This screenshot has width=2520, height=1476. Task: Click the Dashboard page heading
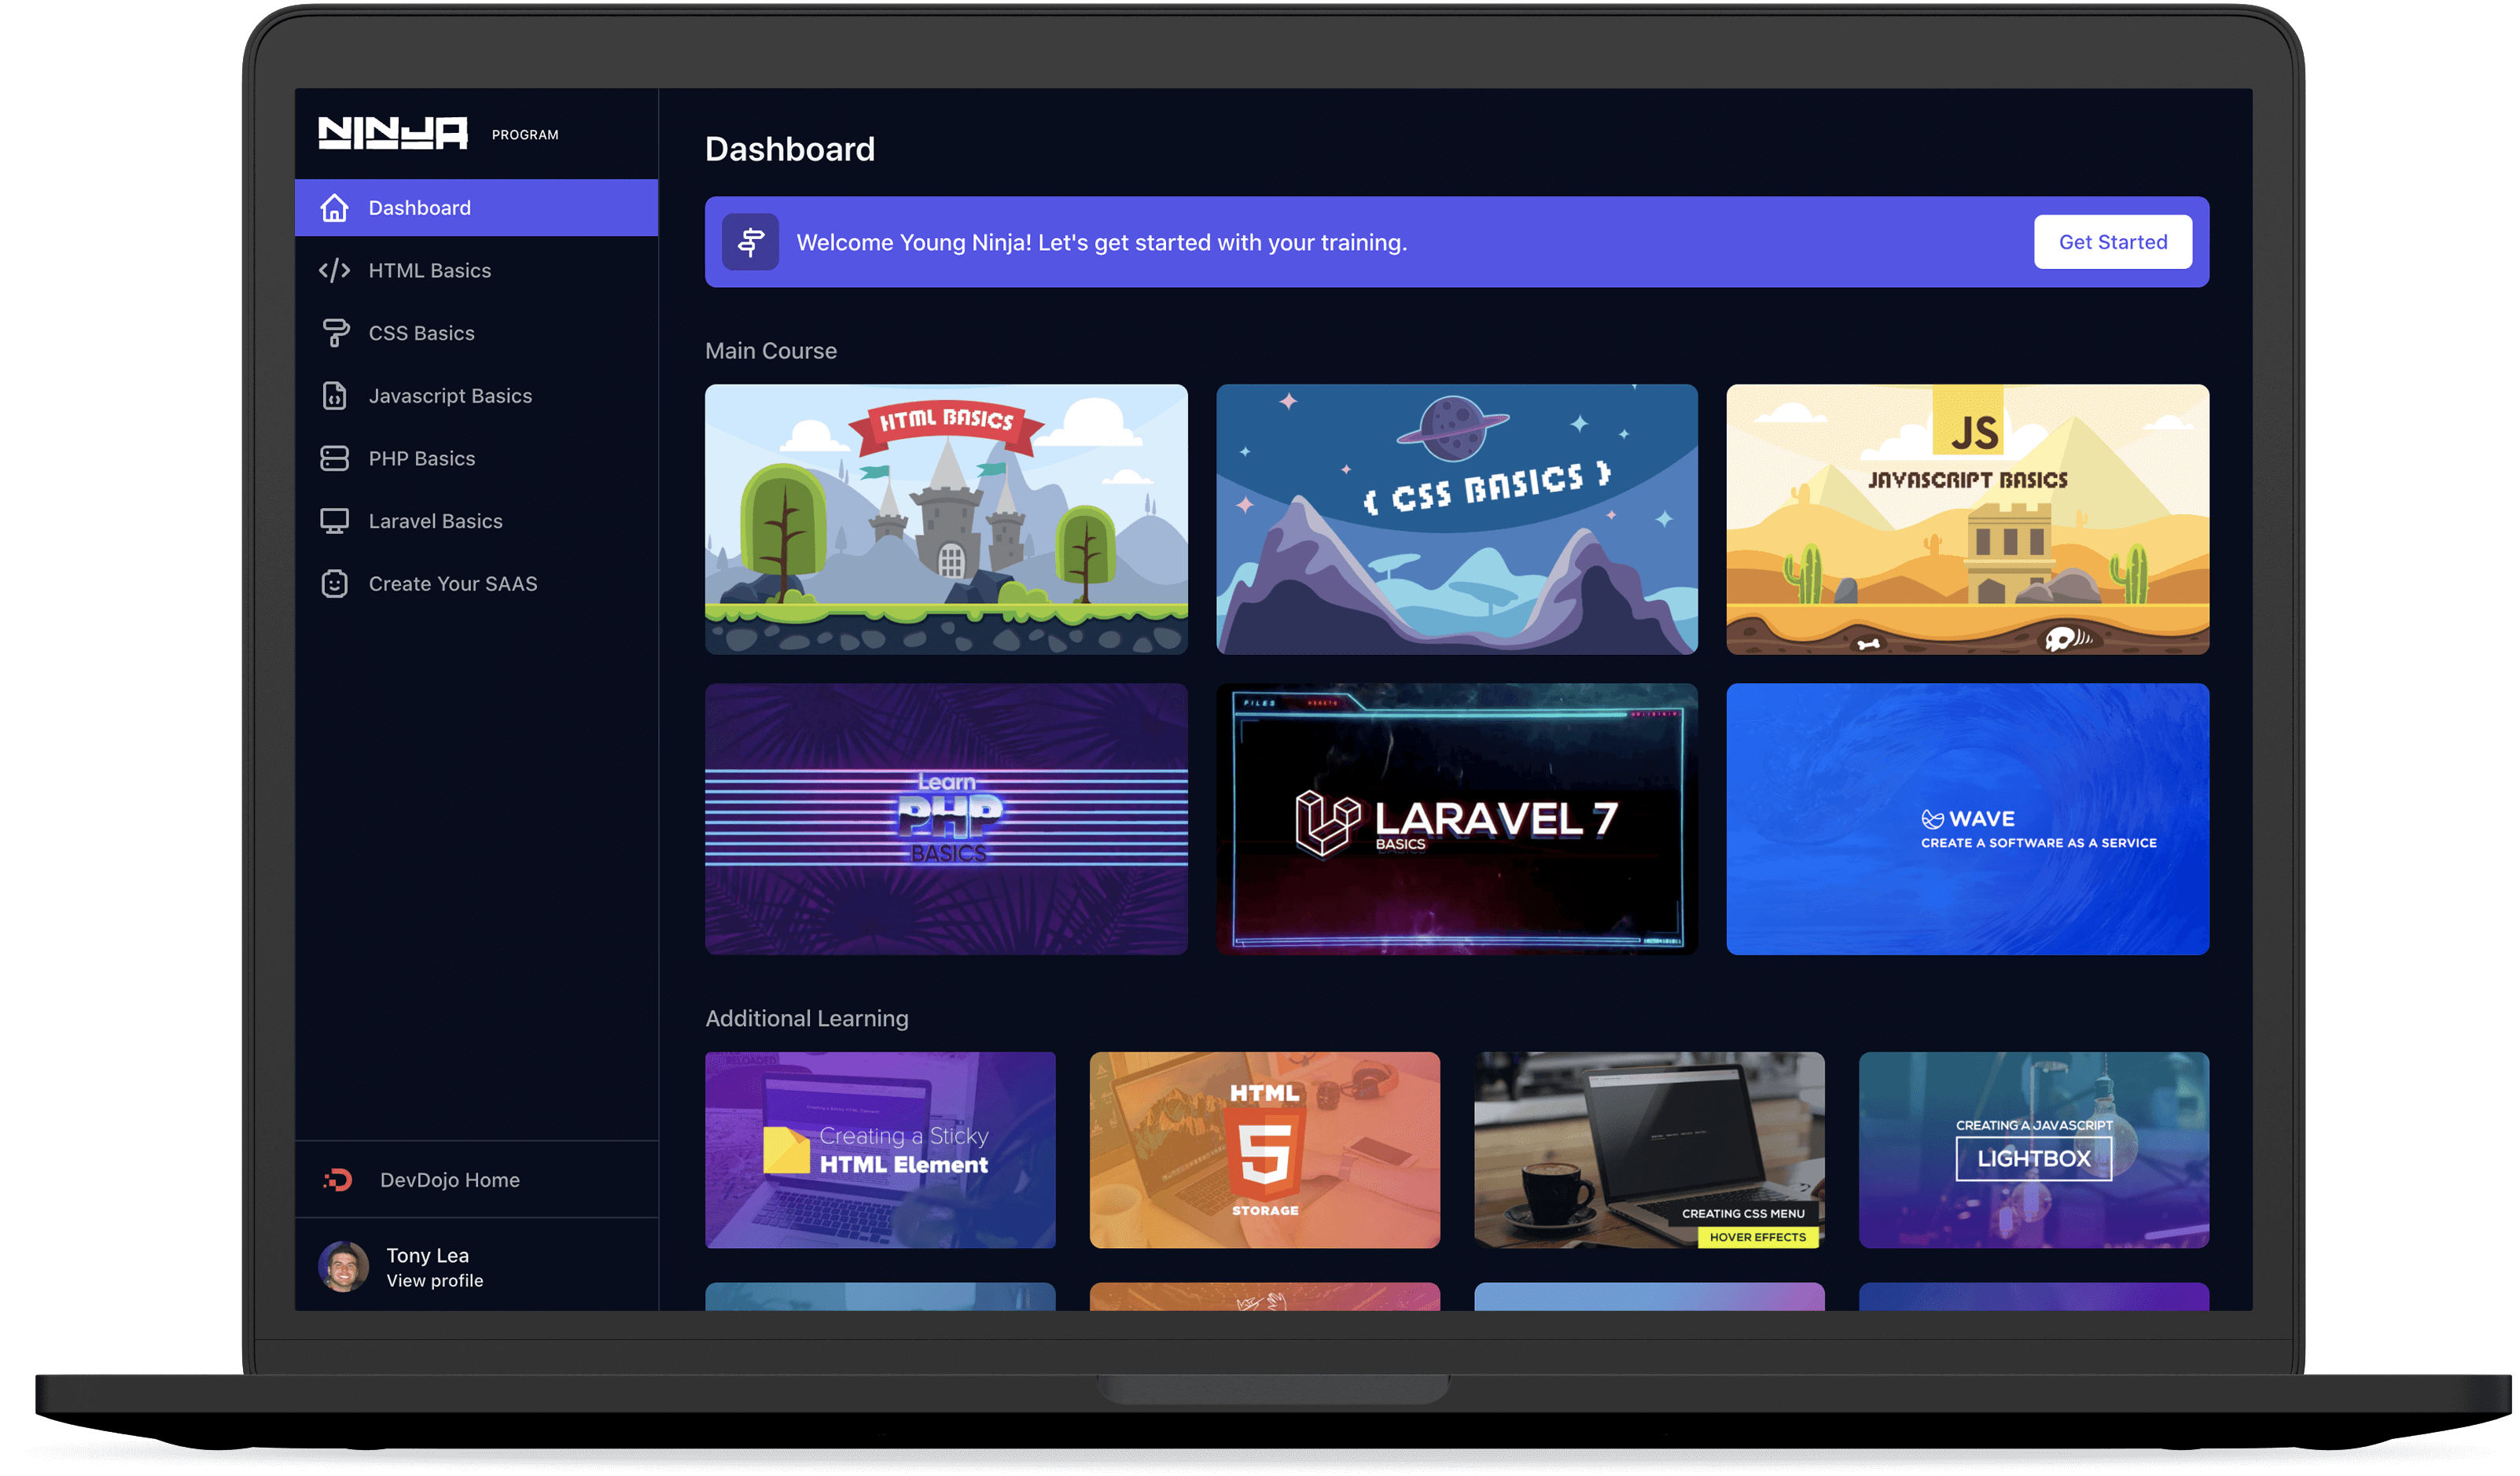click(790, 149)
